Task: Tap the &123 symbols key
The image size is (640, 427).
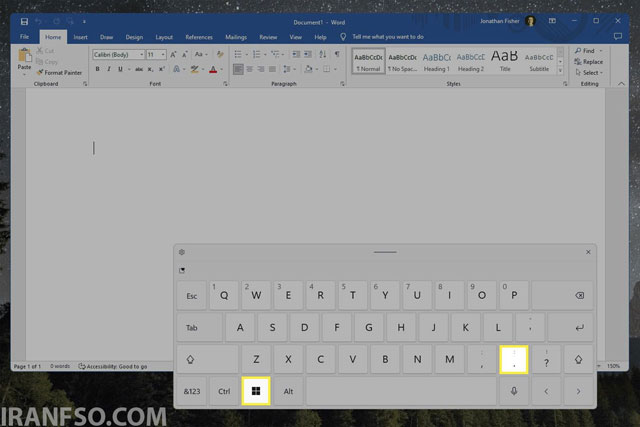Action: (192, 391)
